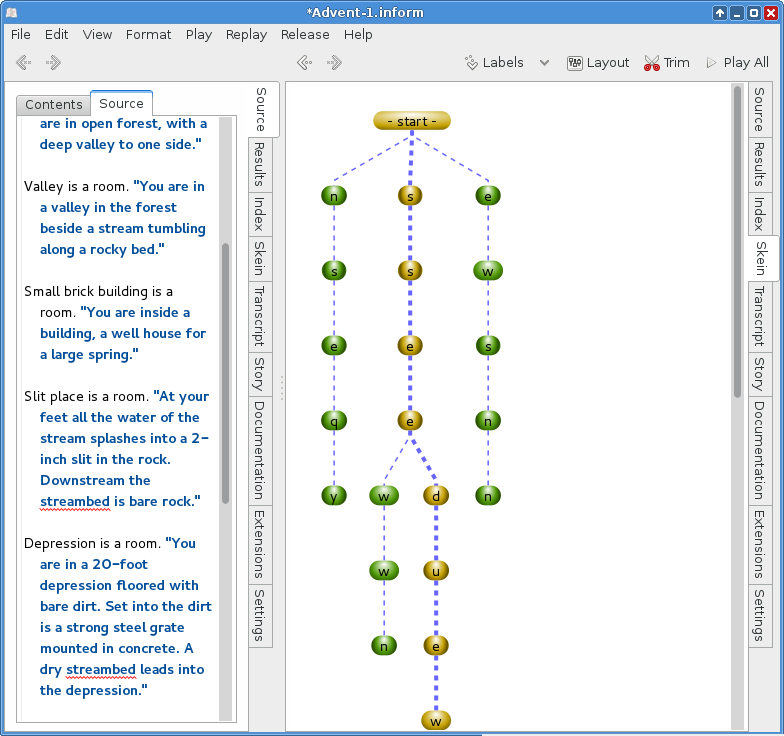Go back in left pane history
784x736 pixels.
(x=24, y=62)
